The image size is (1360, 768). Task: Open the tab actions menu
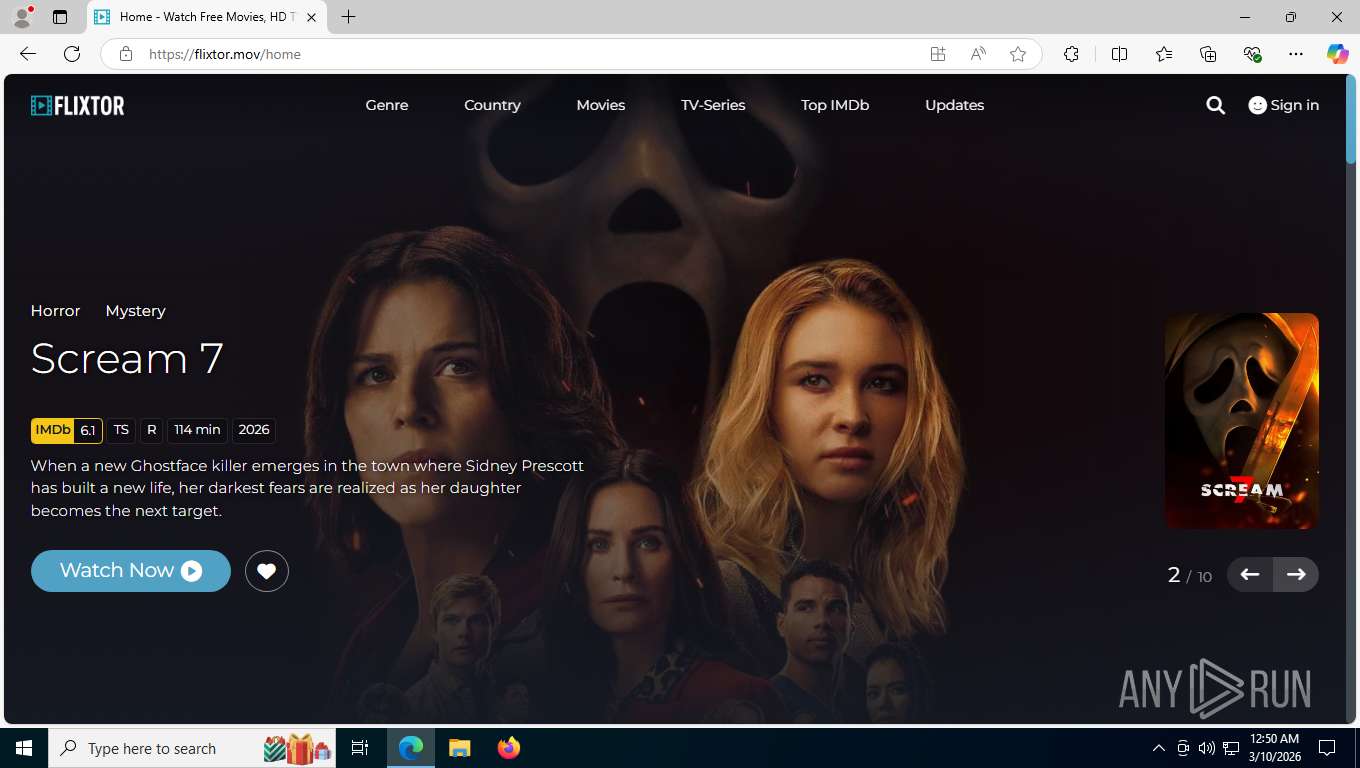click(x=60, y=17)
